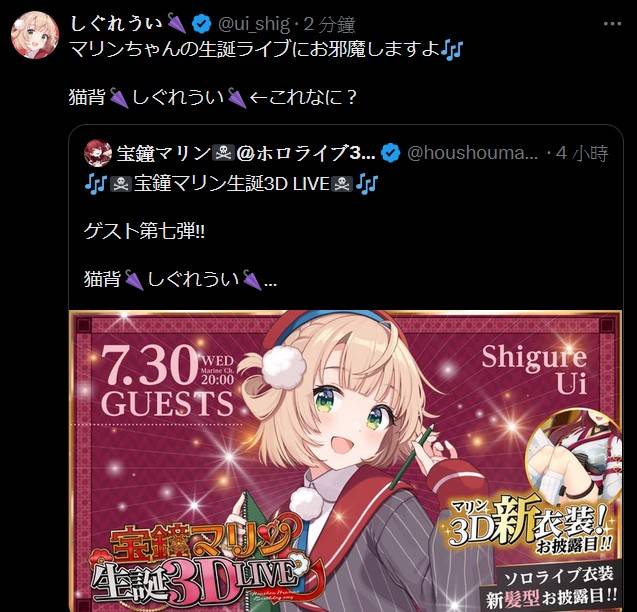Screen dimensions: 637x612
Task: Open the 宝鐘マリン display name in quote
Action: click(246, 153)
